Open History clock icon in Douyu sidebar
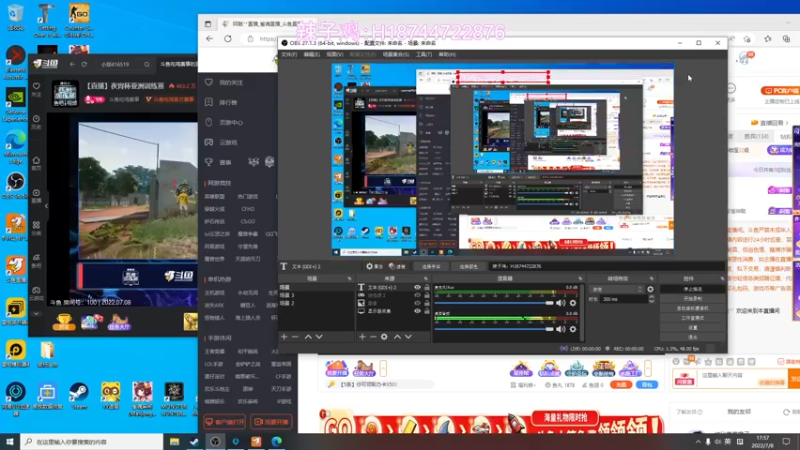This screenshot has width=800, height=450. click(x=36, y=121)
